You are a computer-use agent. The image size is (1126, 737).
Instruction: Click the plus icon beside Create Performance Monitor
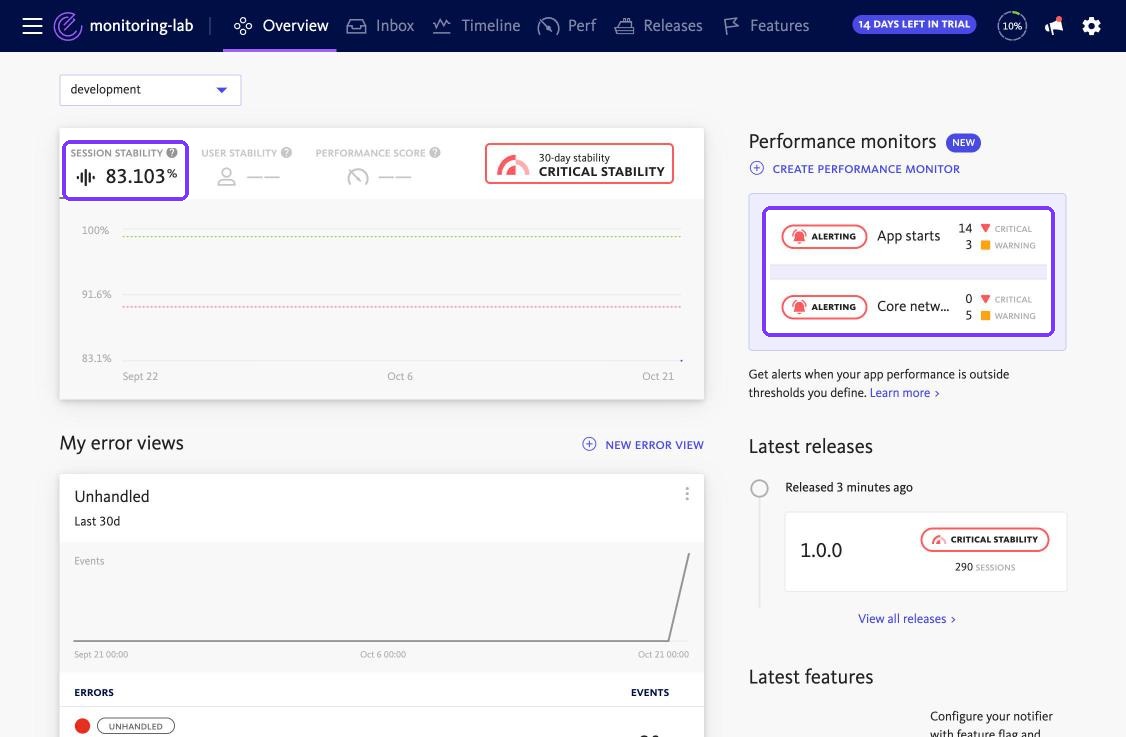[756, 168]
